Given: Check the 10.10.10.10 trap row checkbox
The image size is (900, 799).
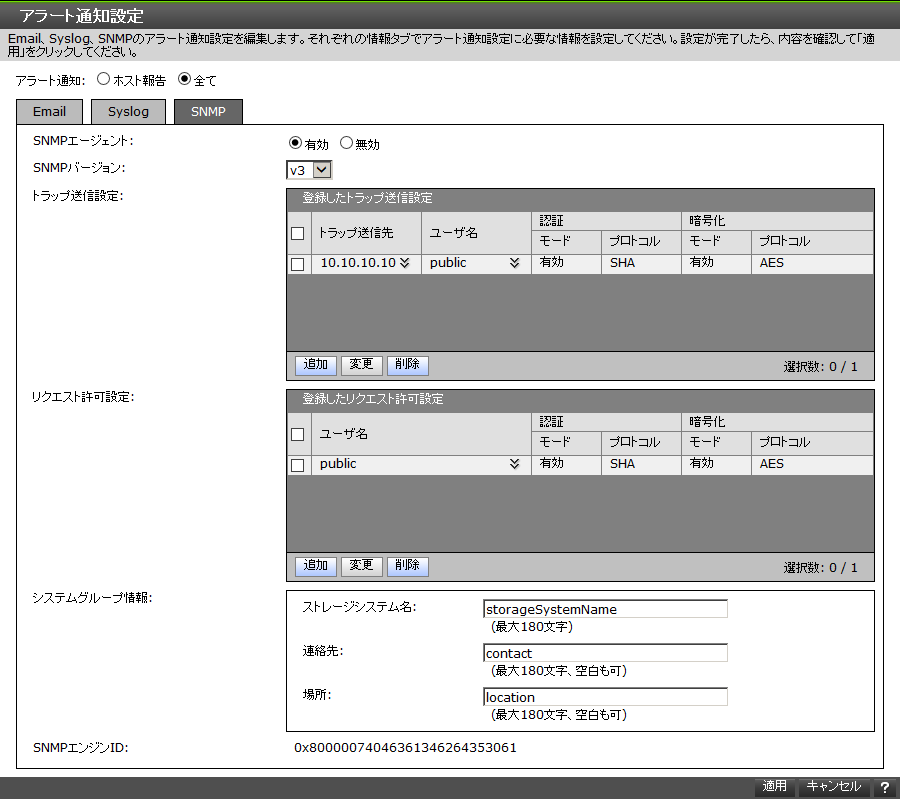Looking at the screenshot, I should coord(297,262).
